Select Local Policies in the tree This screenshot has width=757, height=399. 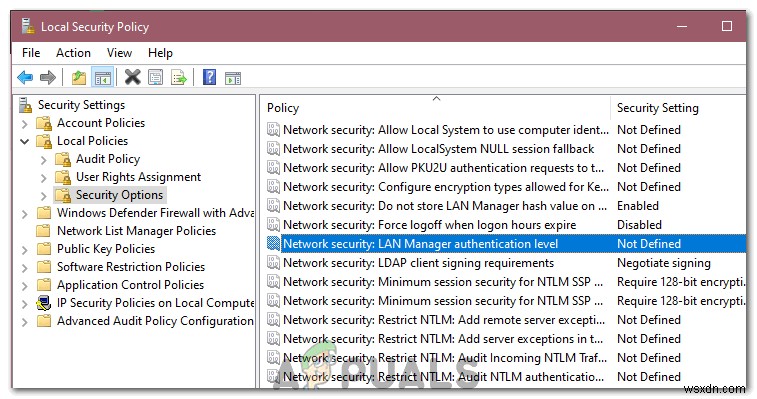93,141
